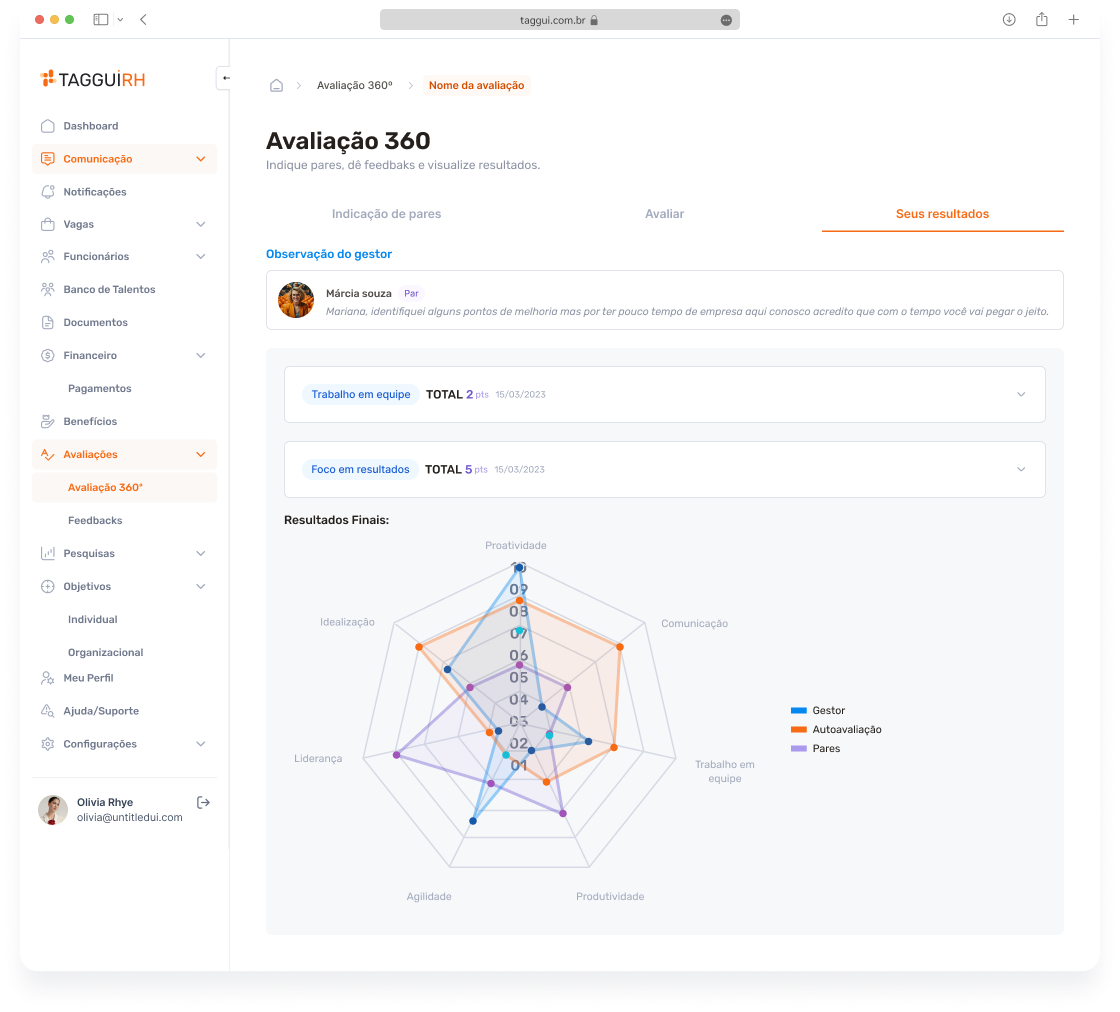Click the Notificações bell icon
Image resolution: width=1120 pixels, height=1012 pixels.
pos(48,191)
